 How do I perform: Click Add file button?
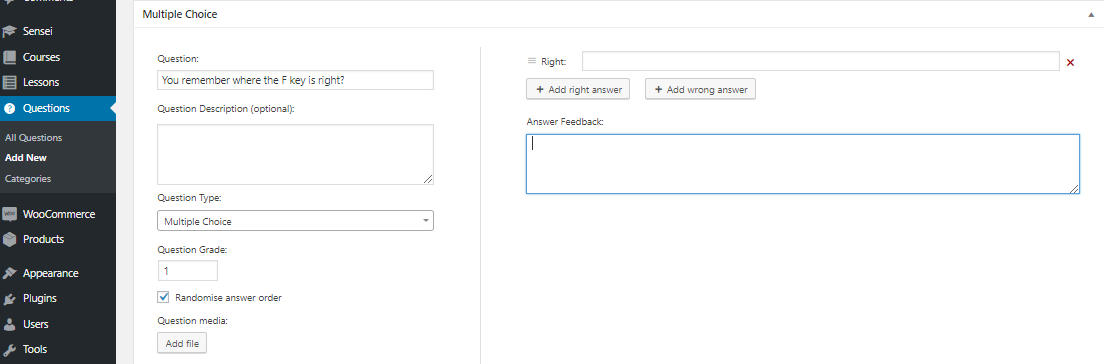point(182,344)
